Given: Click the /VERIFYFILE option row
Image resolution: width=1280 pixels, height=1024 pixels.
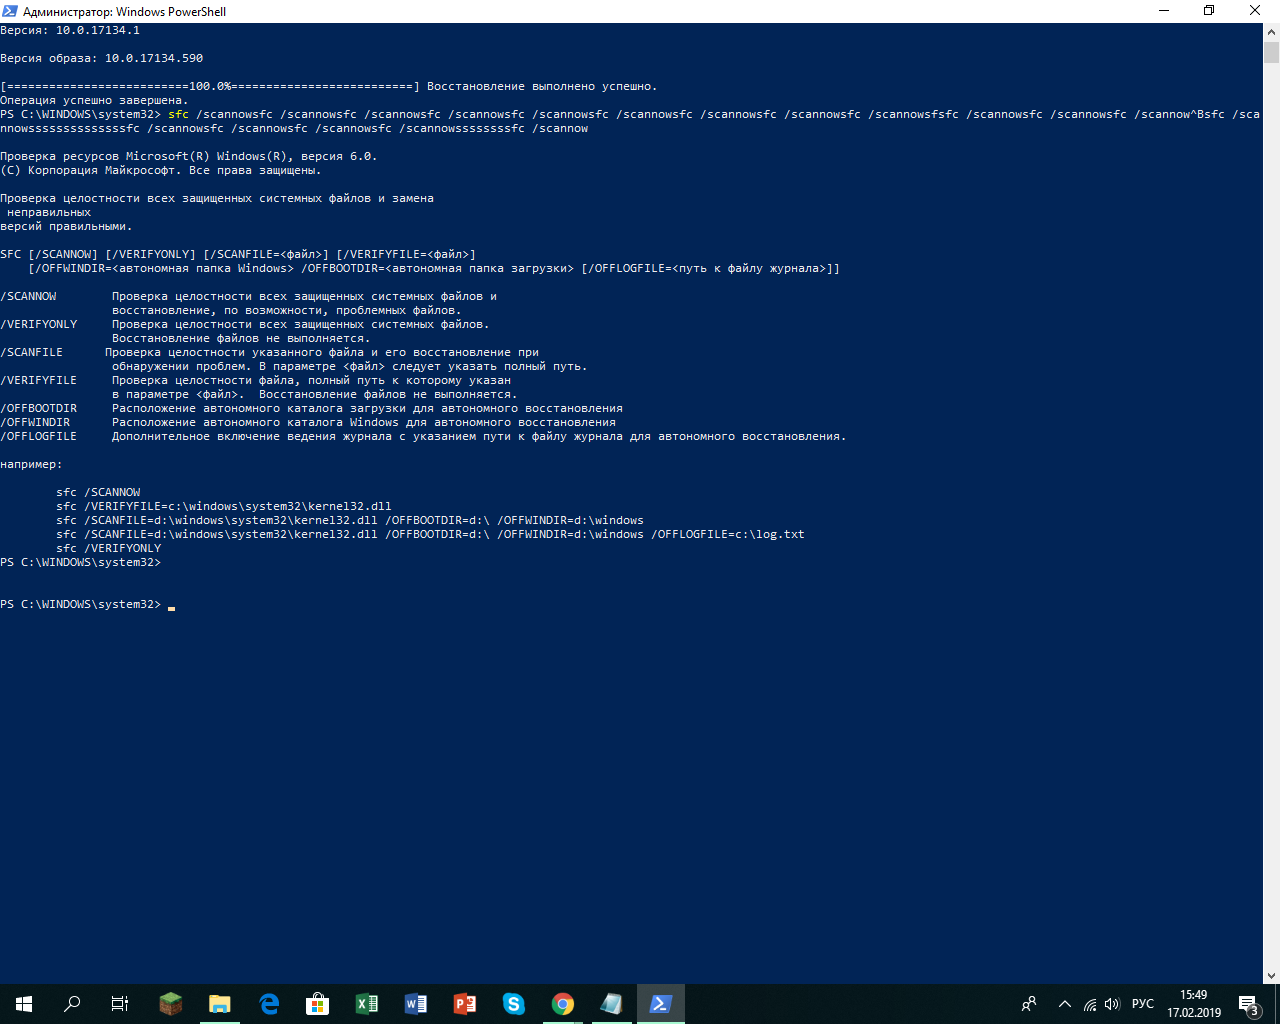Looking at the screenshot, I should coord(259,387).
